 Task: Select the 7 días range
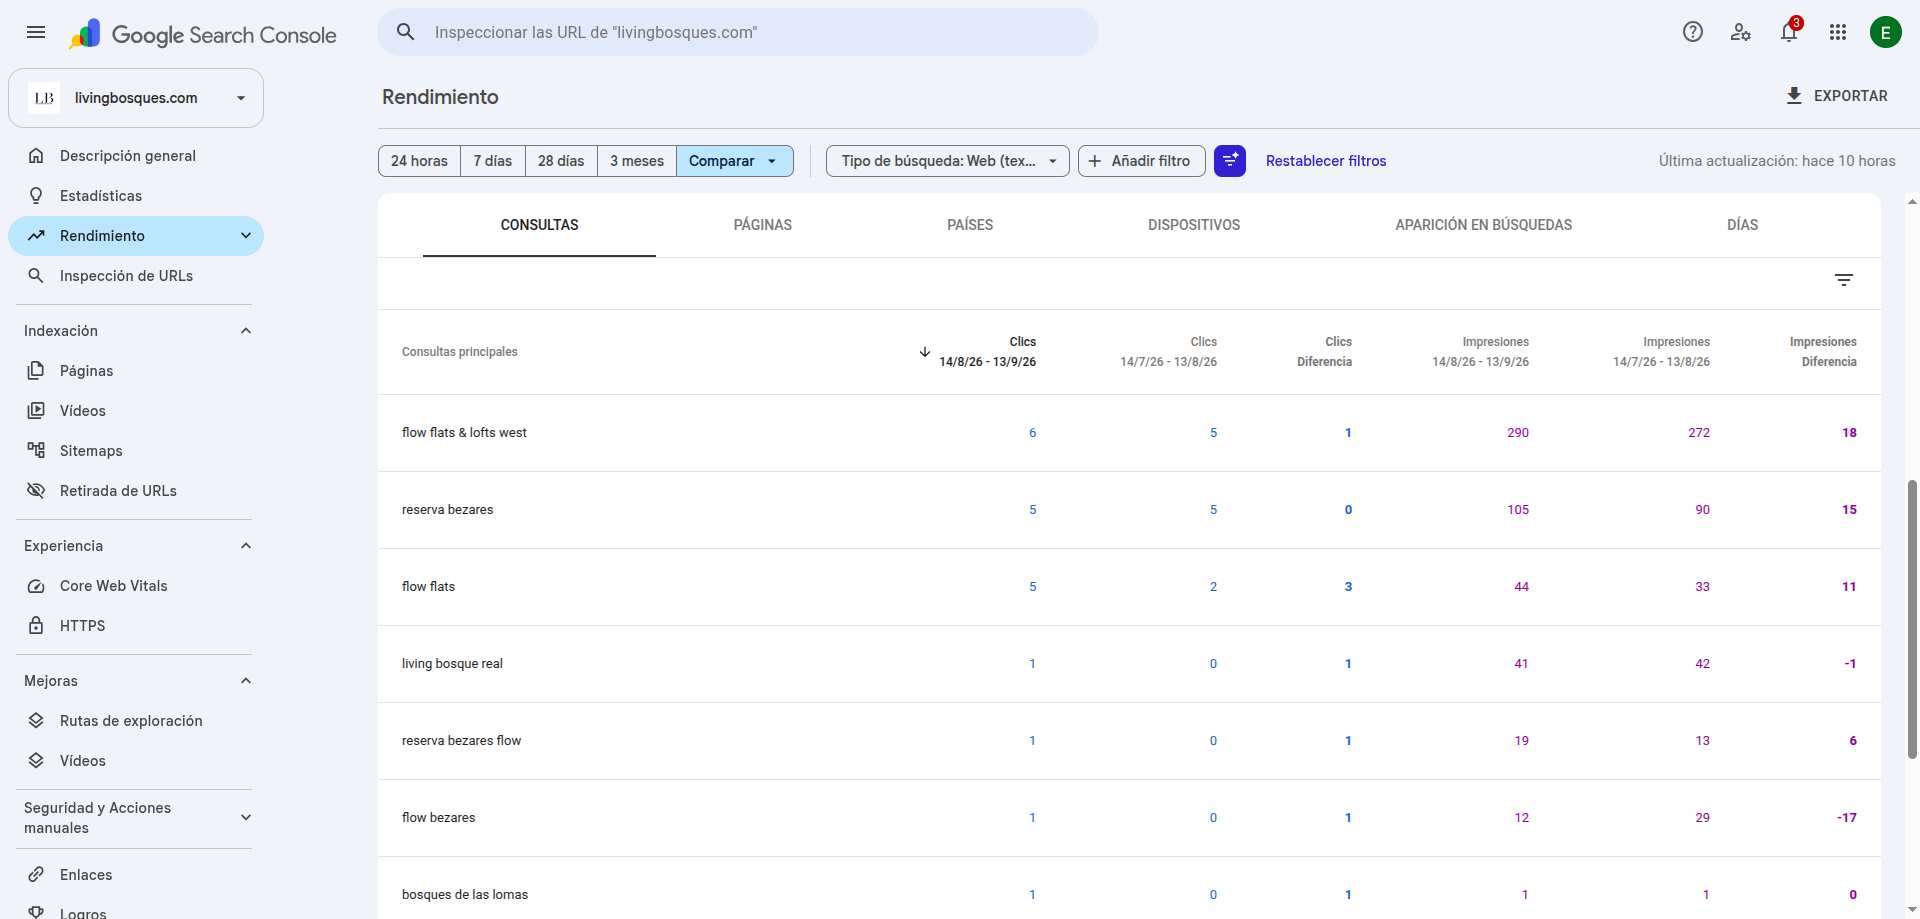[x=493, y=161]
